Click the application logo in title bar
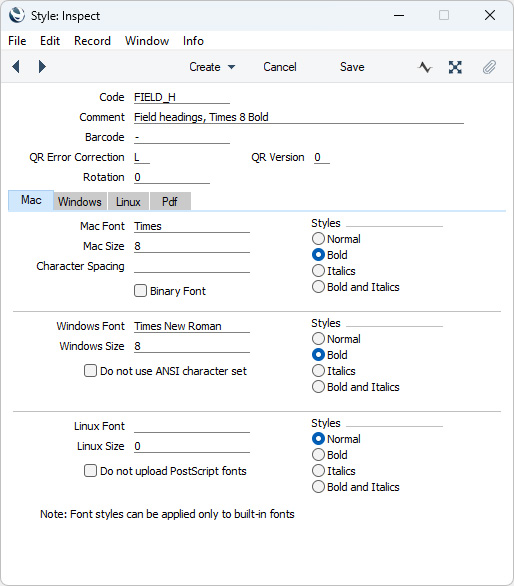The width and height of the screenshot is (514, 586). 17,16
